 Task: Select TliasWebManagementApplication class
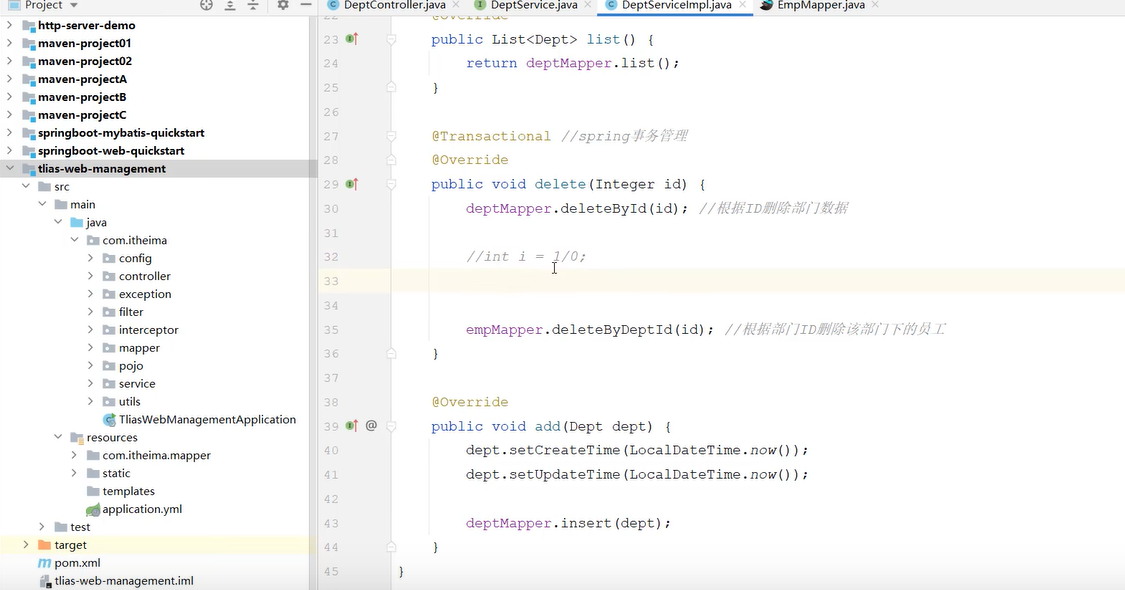pos(207,420)
